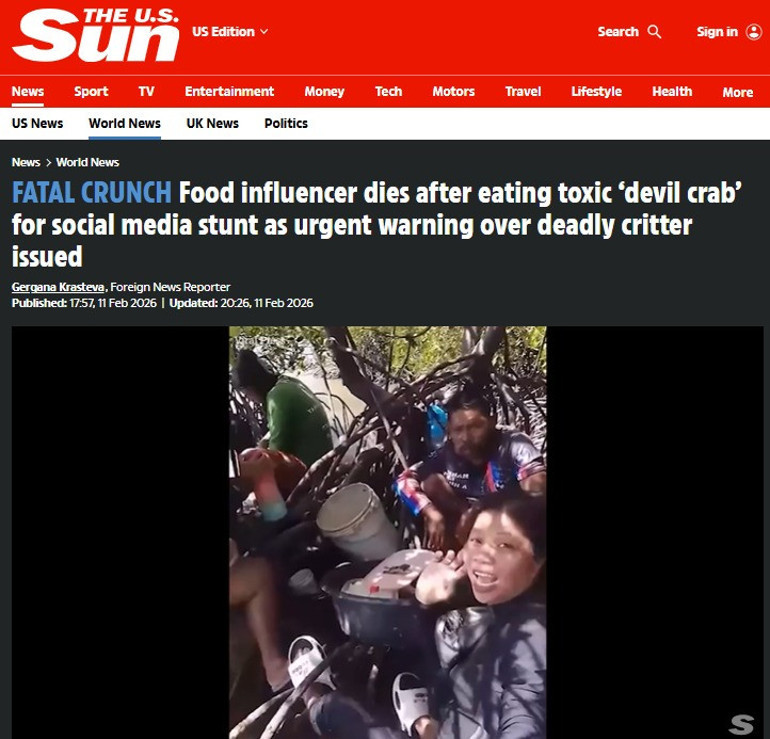Open the More menu
The width and height of the screenshot is (770, 739).
click(x=738, y=92)
